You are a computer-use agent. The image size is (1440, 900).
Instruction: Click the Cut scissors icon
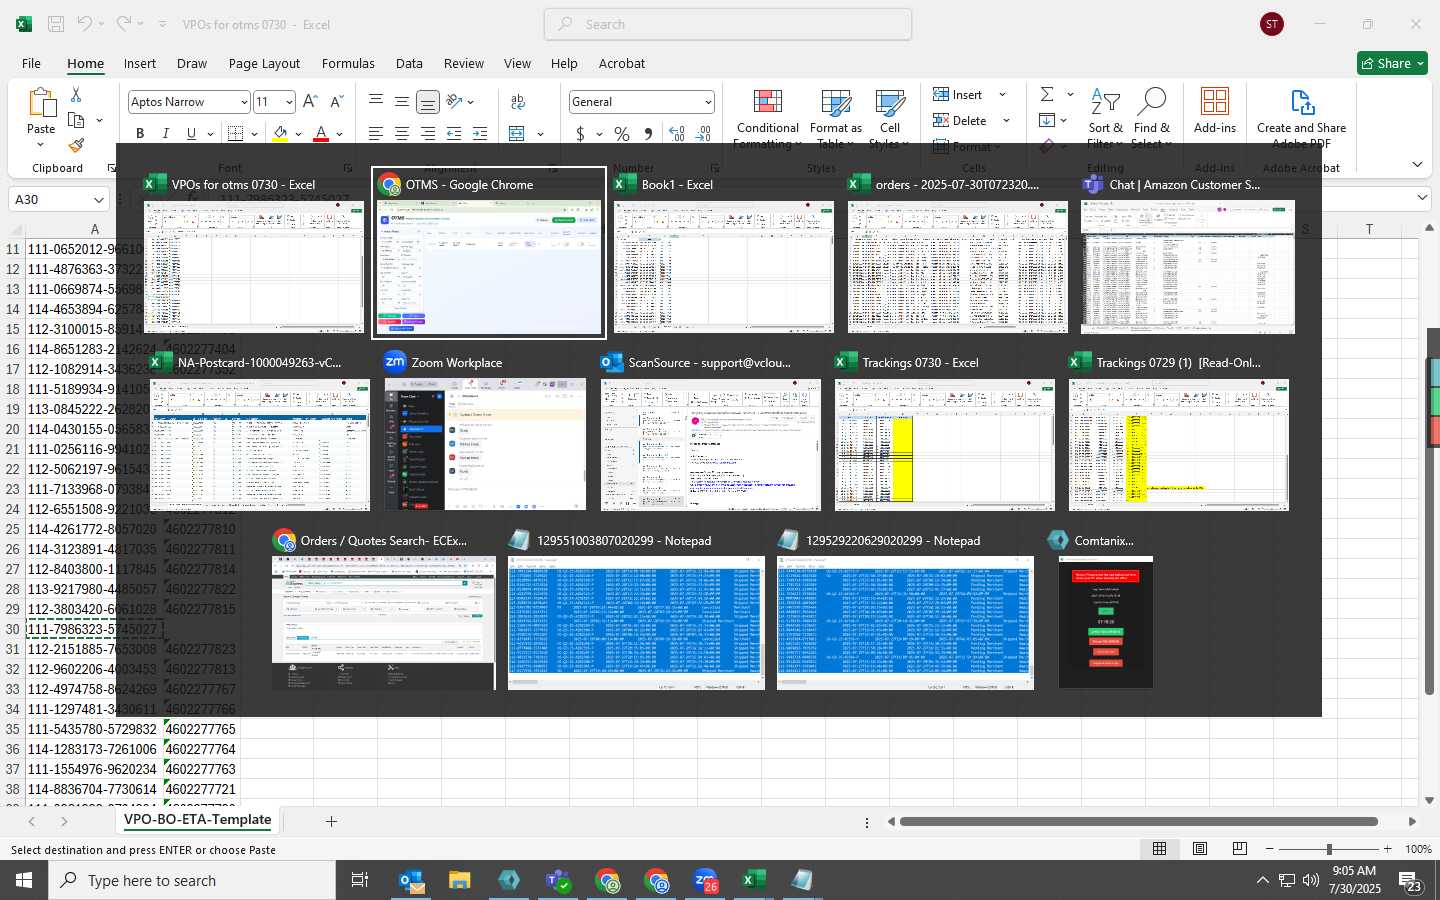tap(76, 94)
